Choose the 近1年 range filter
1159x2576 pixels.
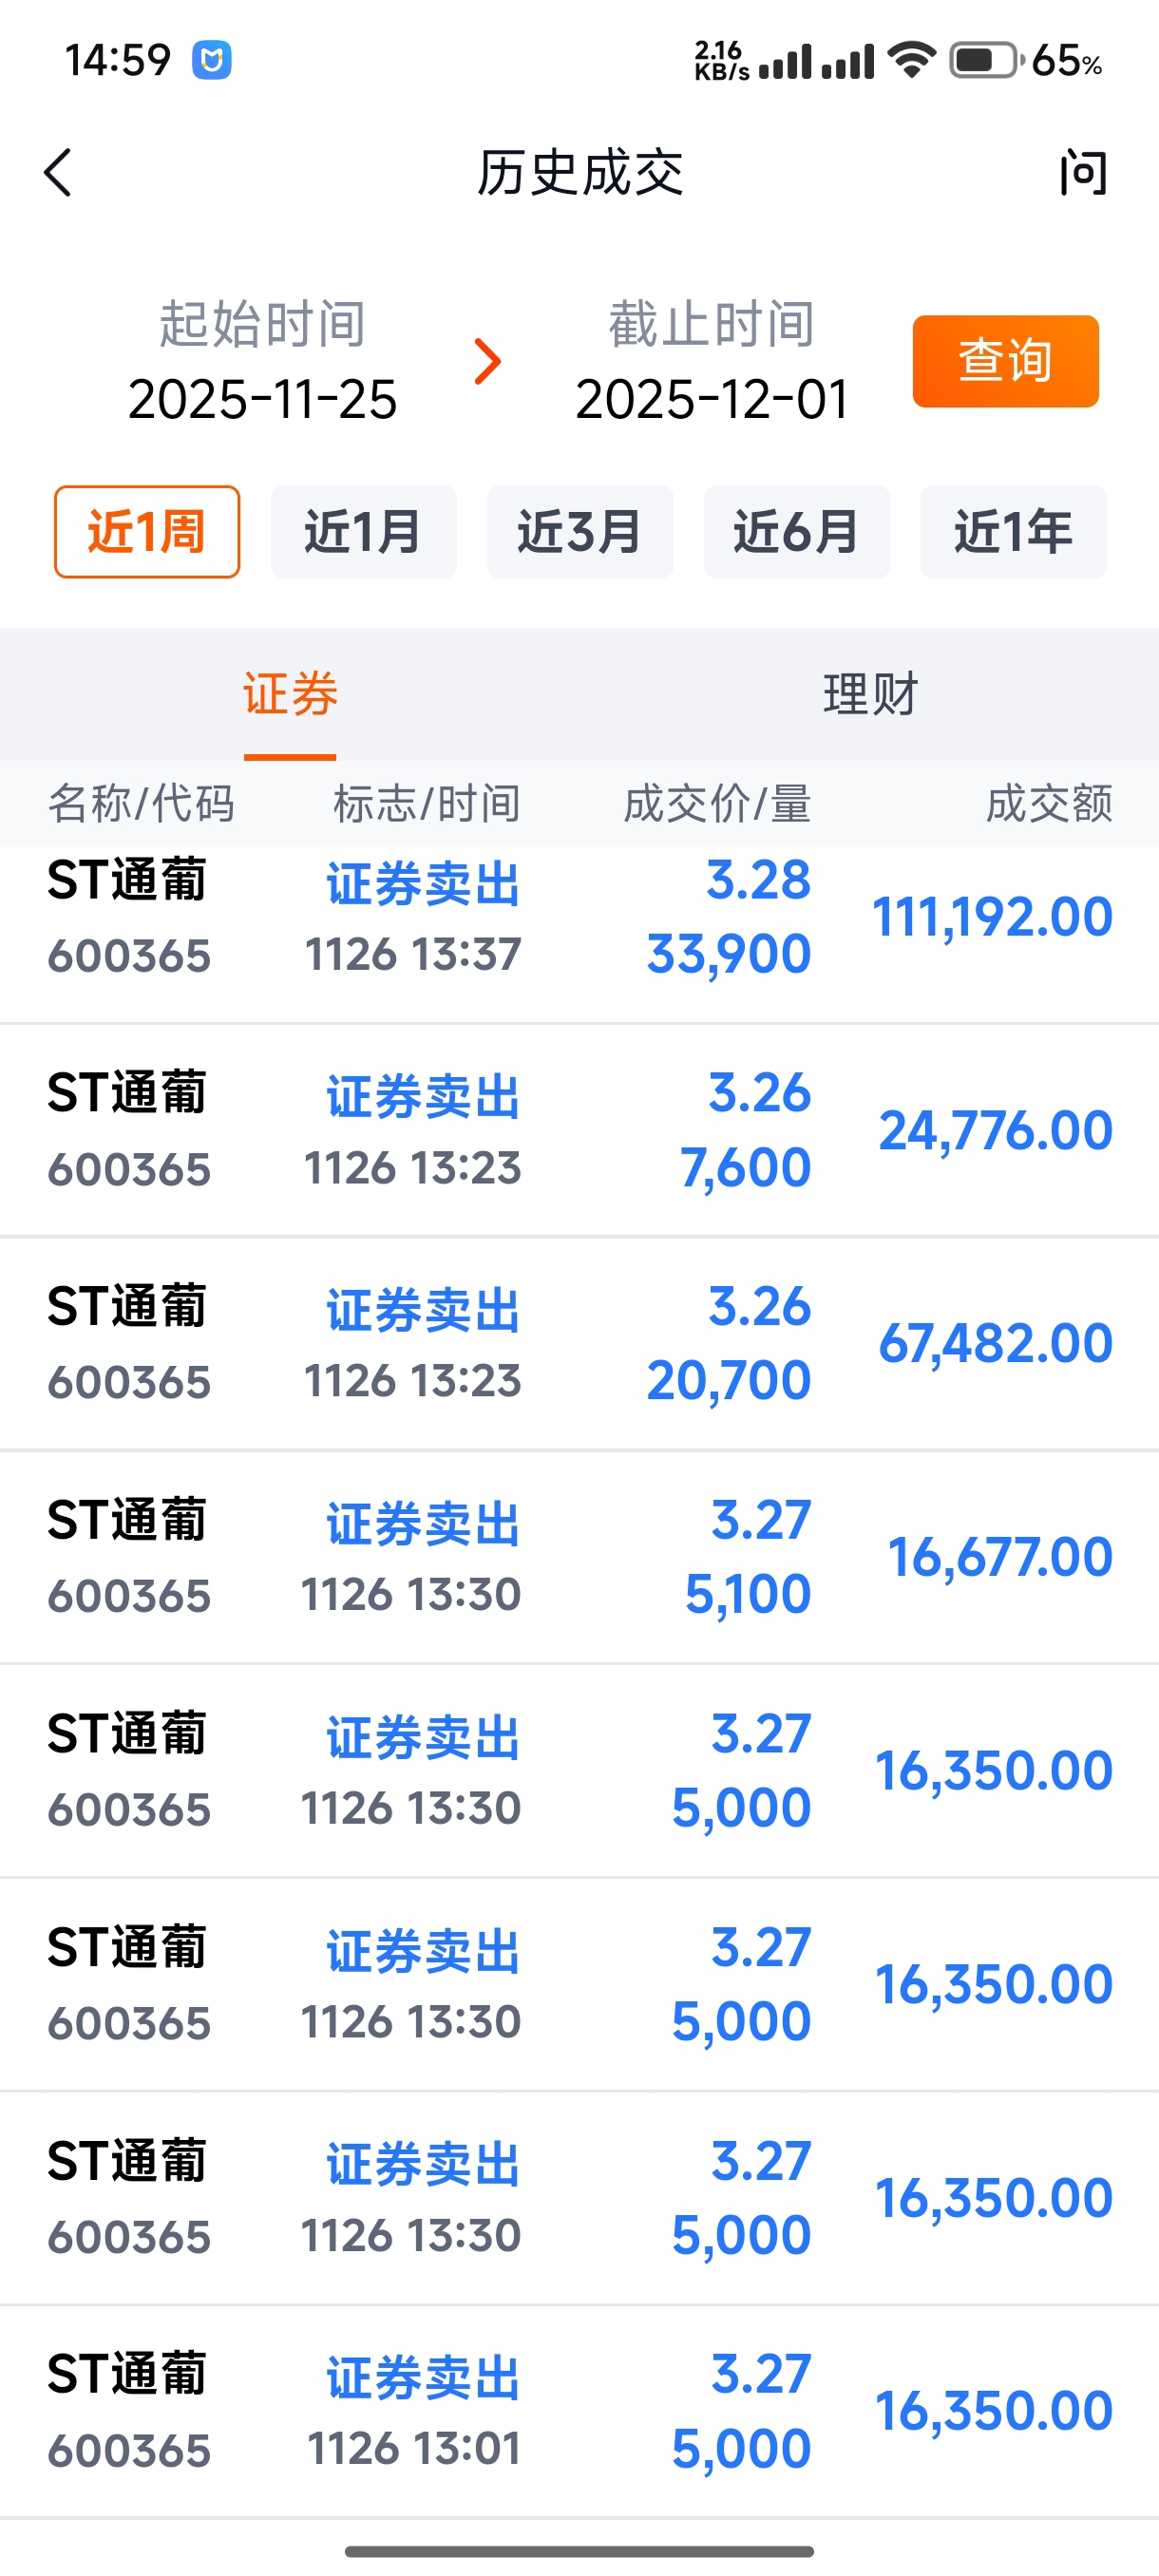(1013, 532)
